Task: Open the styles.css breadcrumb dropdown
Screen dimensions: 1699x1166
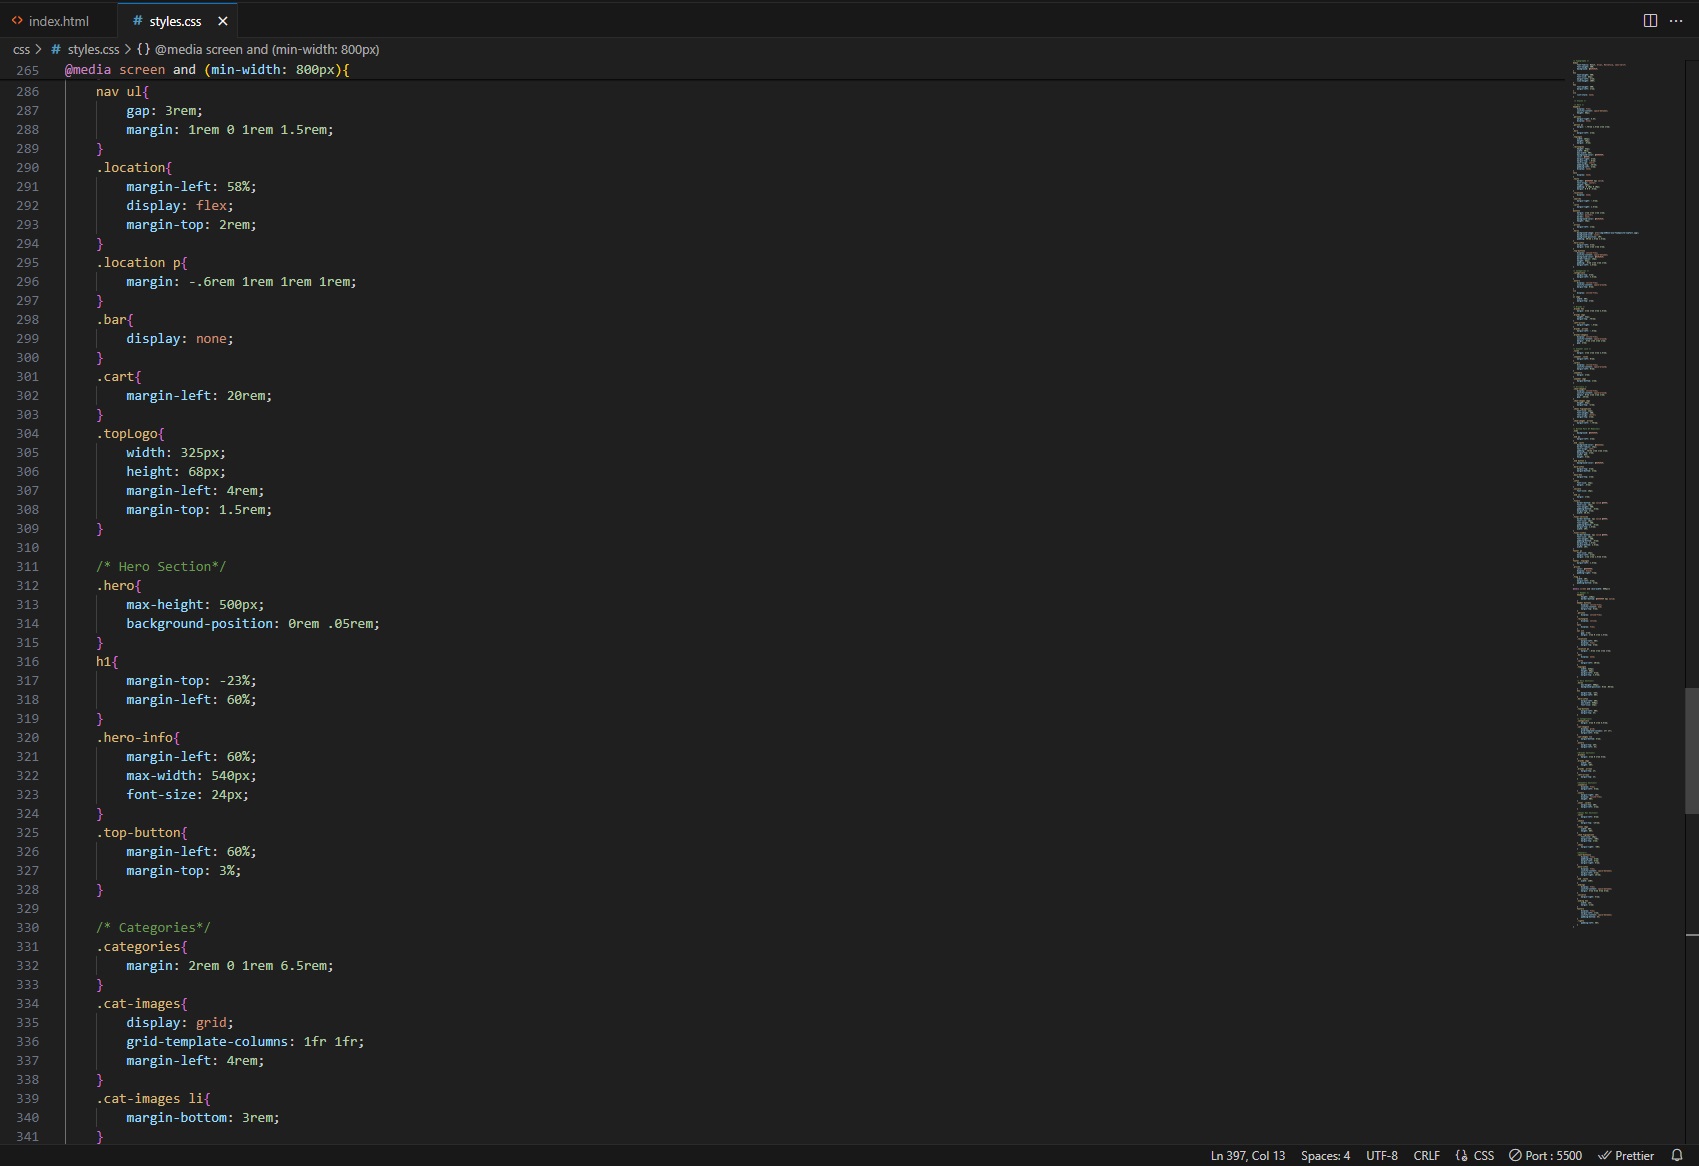Action: (x=93, y=49)
